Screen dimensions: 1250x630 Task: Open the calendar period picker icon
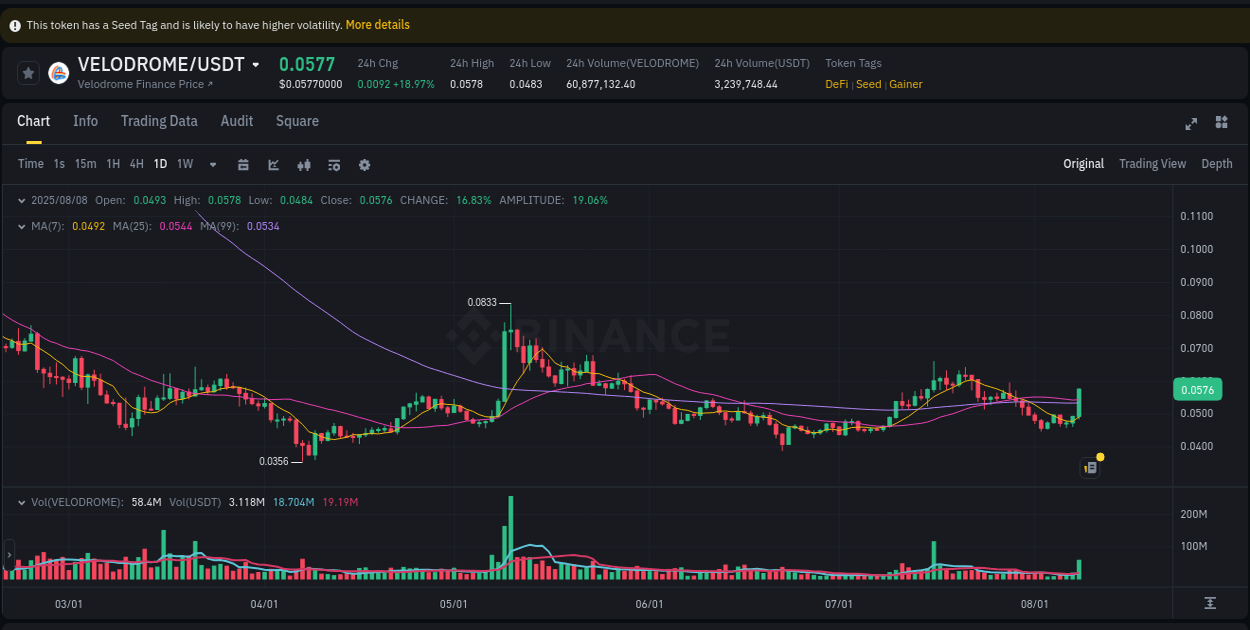coord(243,164)
